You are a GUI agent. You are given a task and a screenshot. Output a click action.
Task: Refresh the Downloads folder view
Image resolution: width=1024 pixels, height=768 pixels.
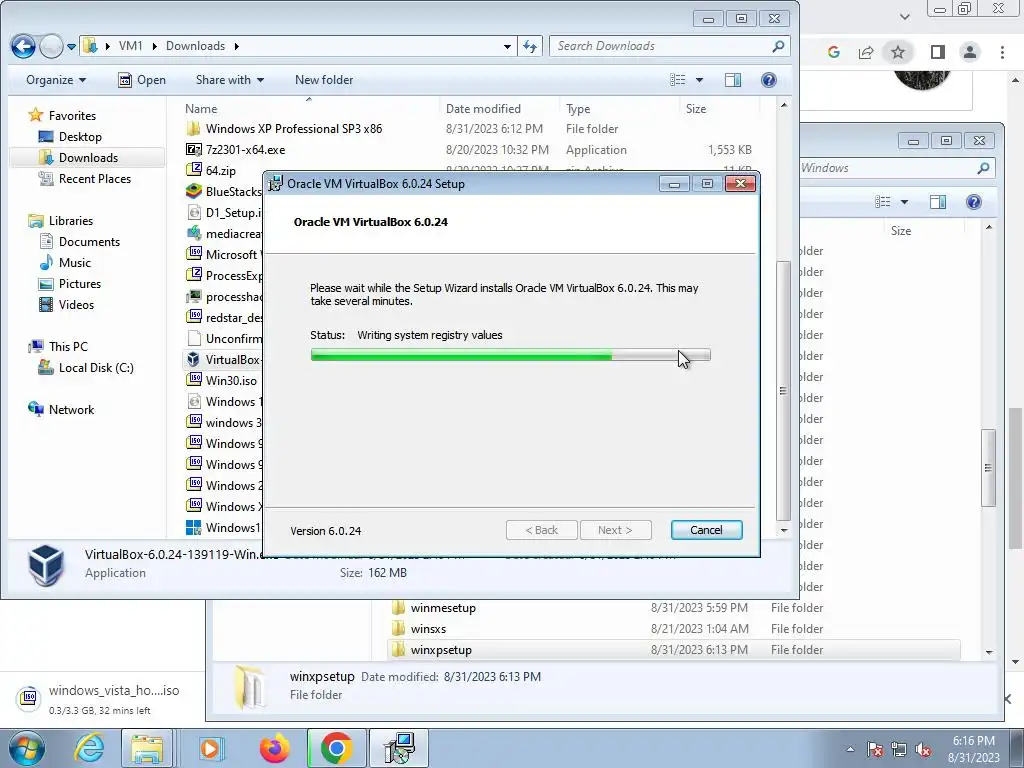coord(530,46)
